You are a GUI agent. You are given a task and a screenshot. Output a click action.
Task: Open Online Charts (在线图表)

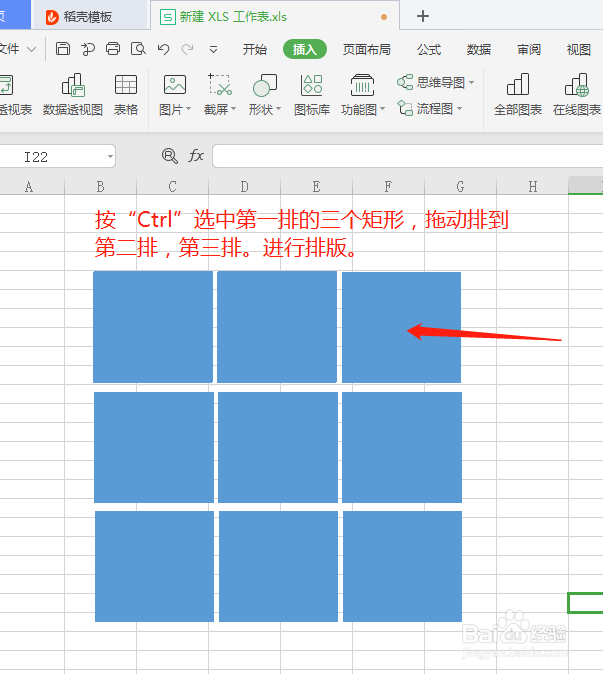tap(577, 95)
